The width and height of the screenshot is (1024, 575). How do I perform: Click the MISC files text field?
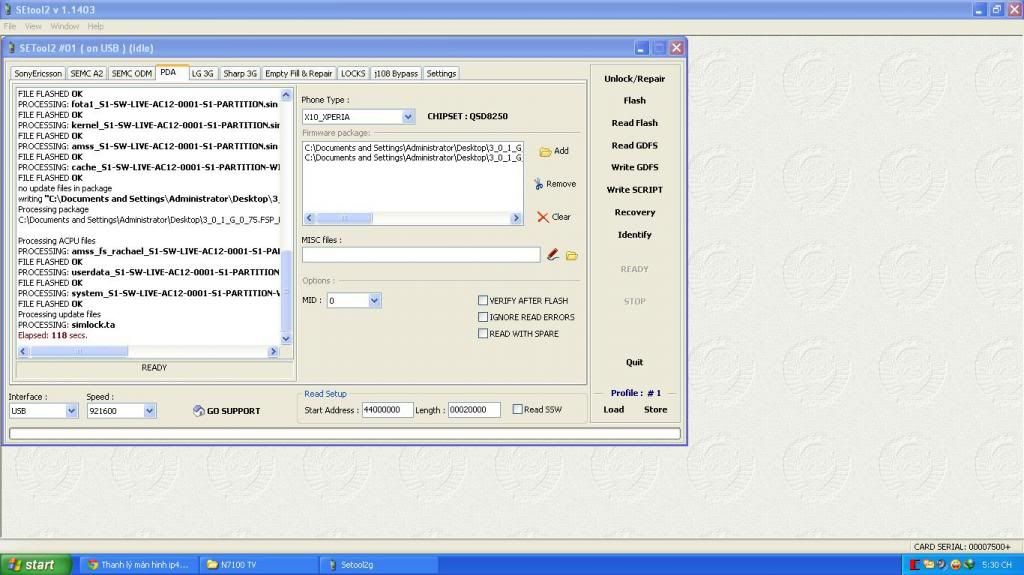click(421, 255)
